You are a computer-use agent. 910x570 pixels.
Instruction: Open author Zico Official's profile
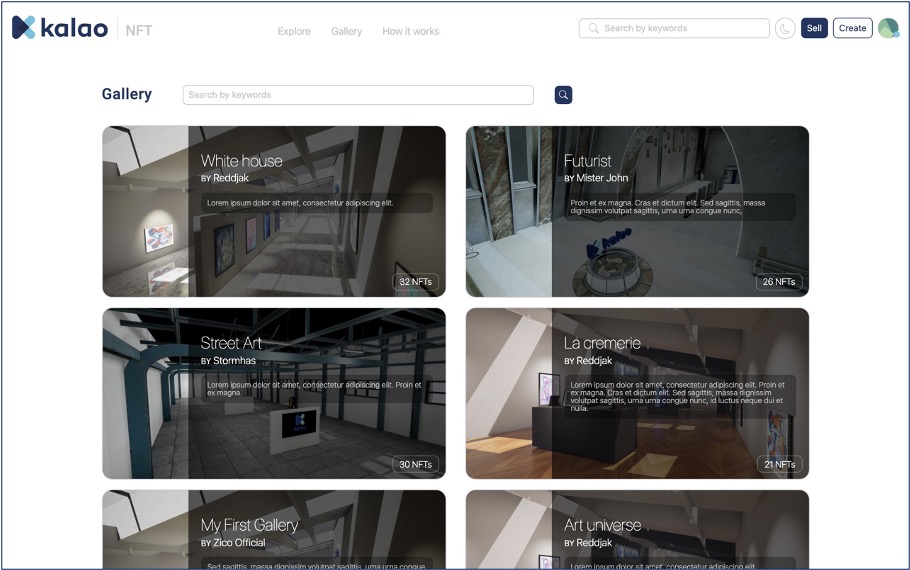point(239,543)
